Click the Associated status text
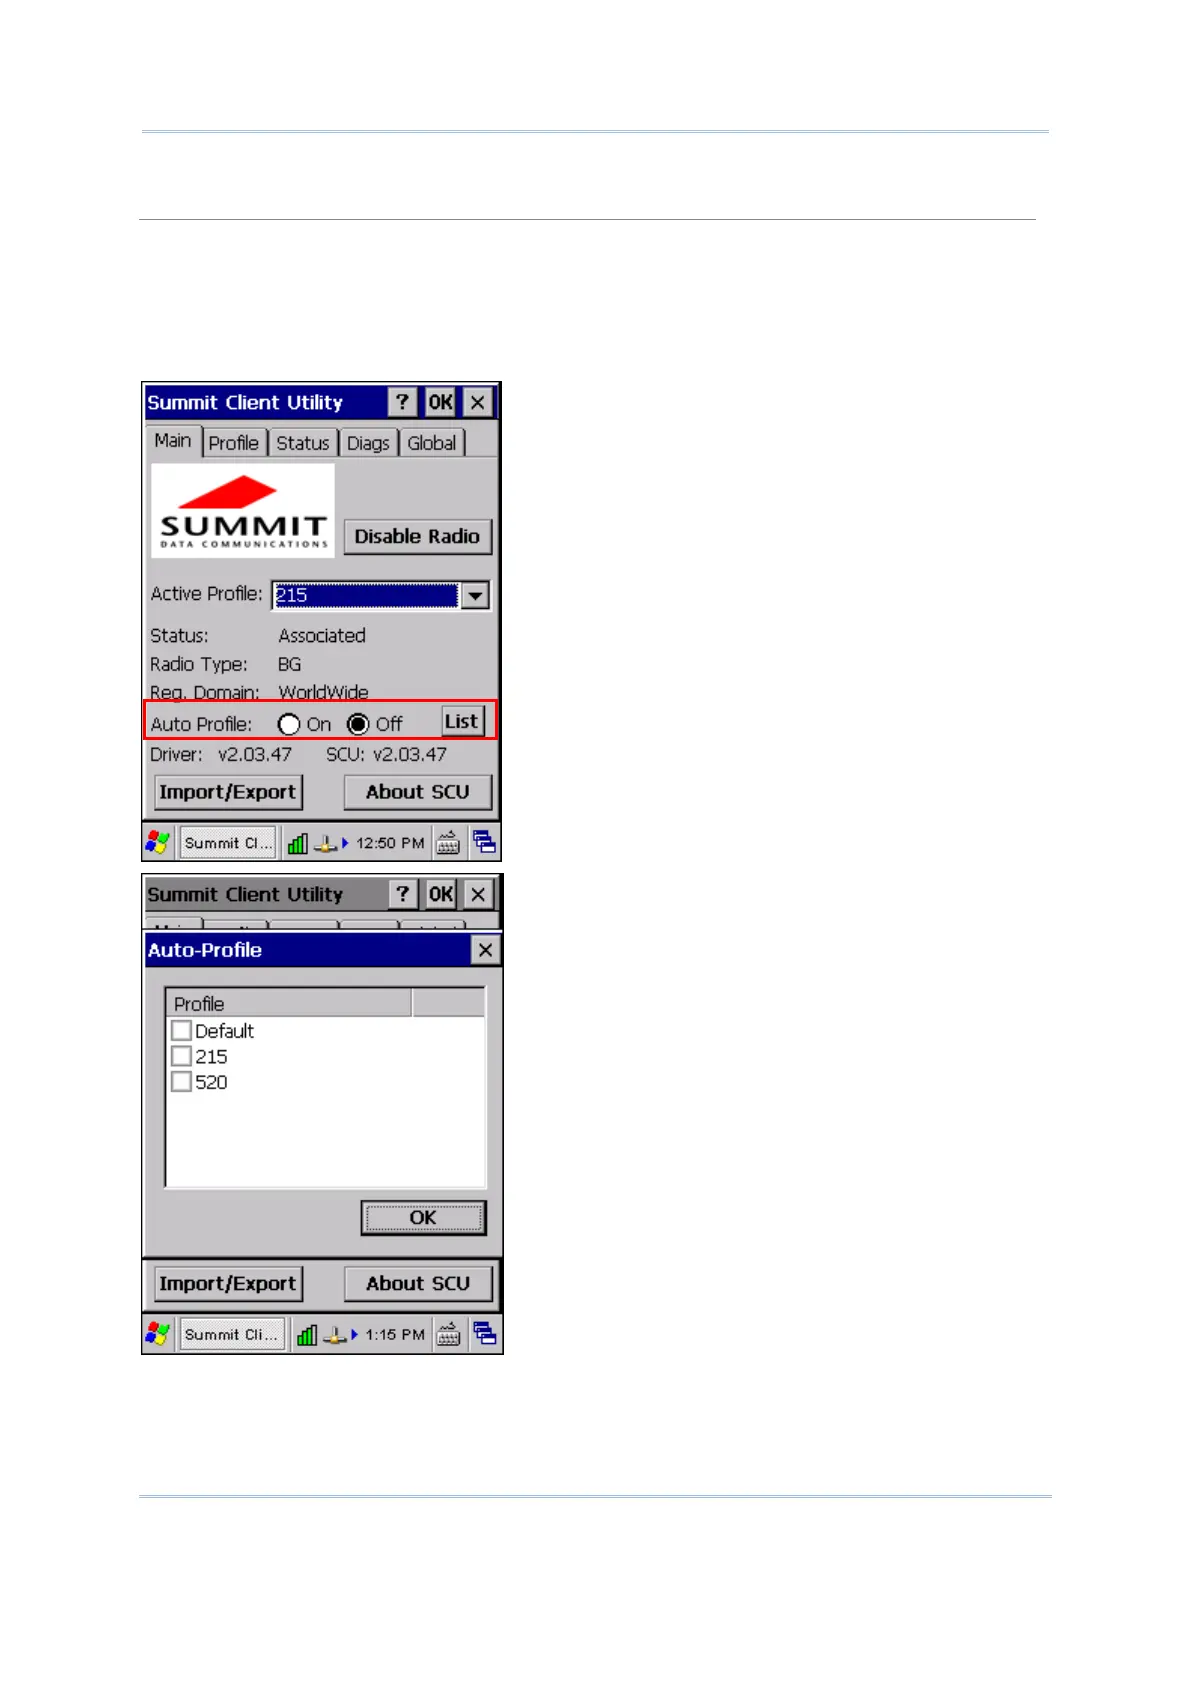 (322, 636)
